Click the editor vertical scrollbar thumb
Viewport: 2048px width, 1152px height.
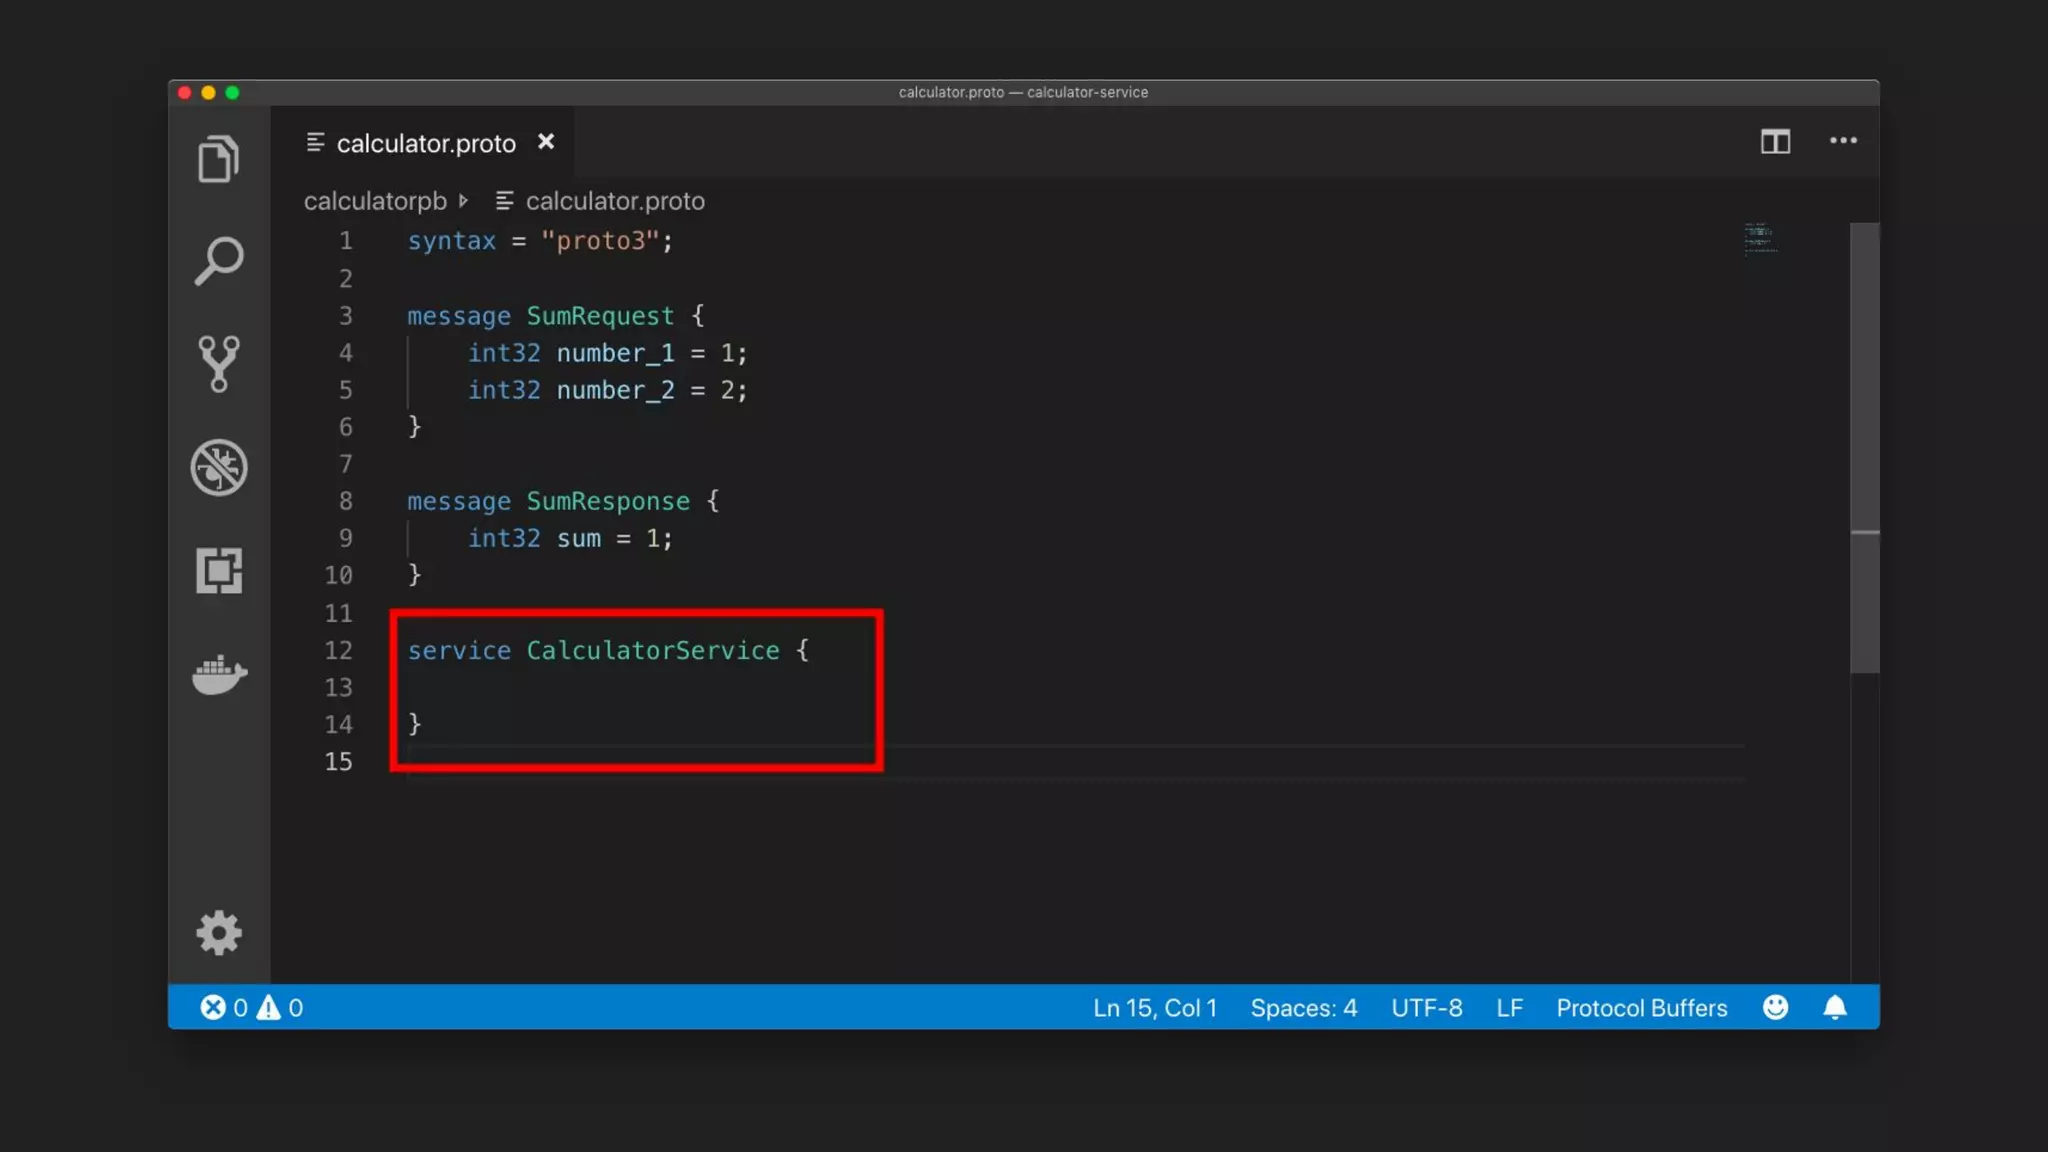tap(1864, 448)
